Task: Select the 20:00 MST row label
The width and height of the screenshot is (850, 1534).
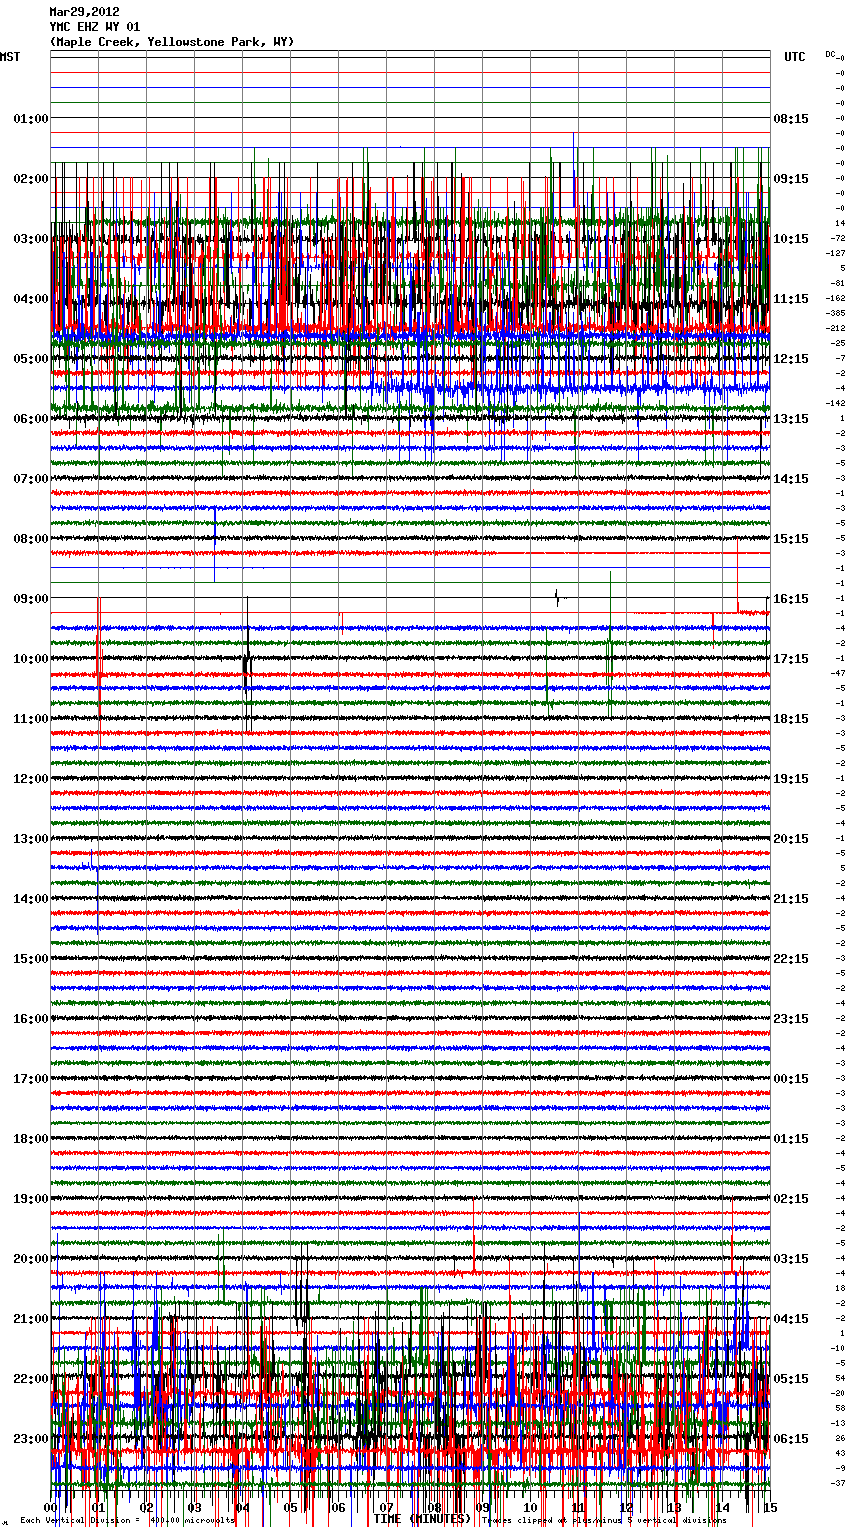Action: (x=31, y=1259)
